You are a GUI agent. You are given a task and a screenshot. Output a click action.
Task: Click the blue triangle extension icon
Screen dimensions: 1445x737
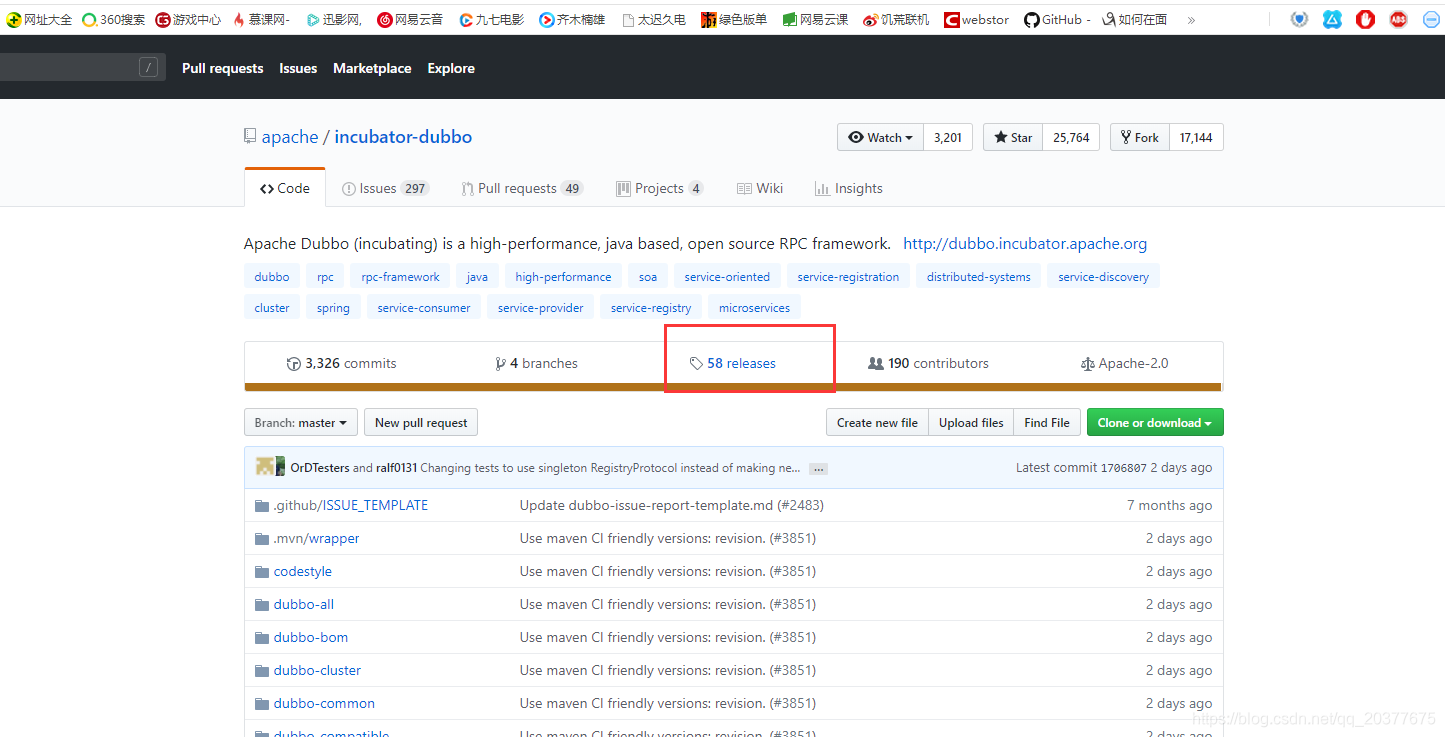1332,19
